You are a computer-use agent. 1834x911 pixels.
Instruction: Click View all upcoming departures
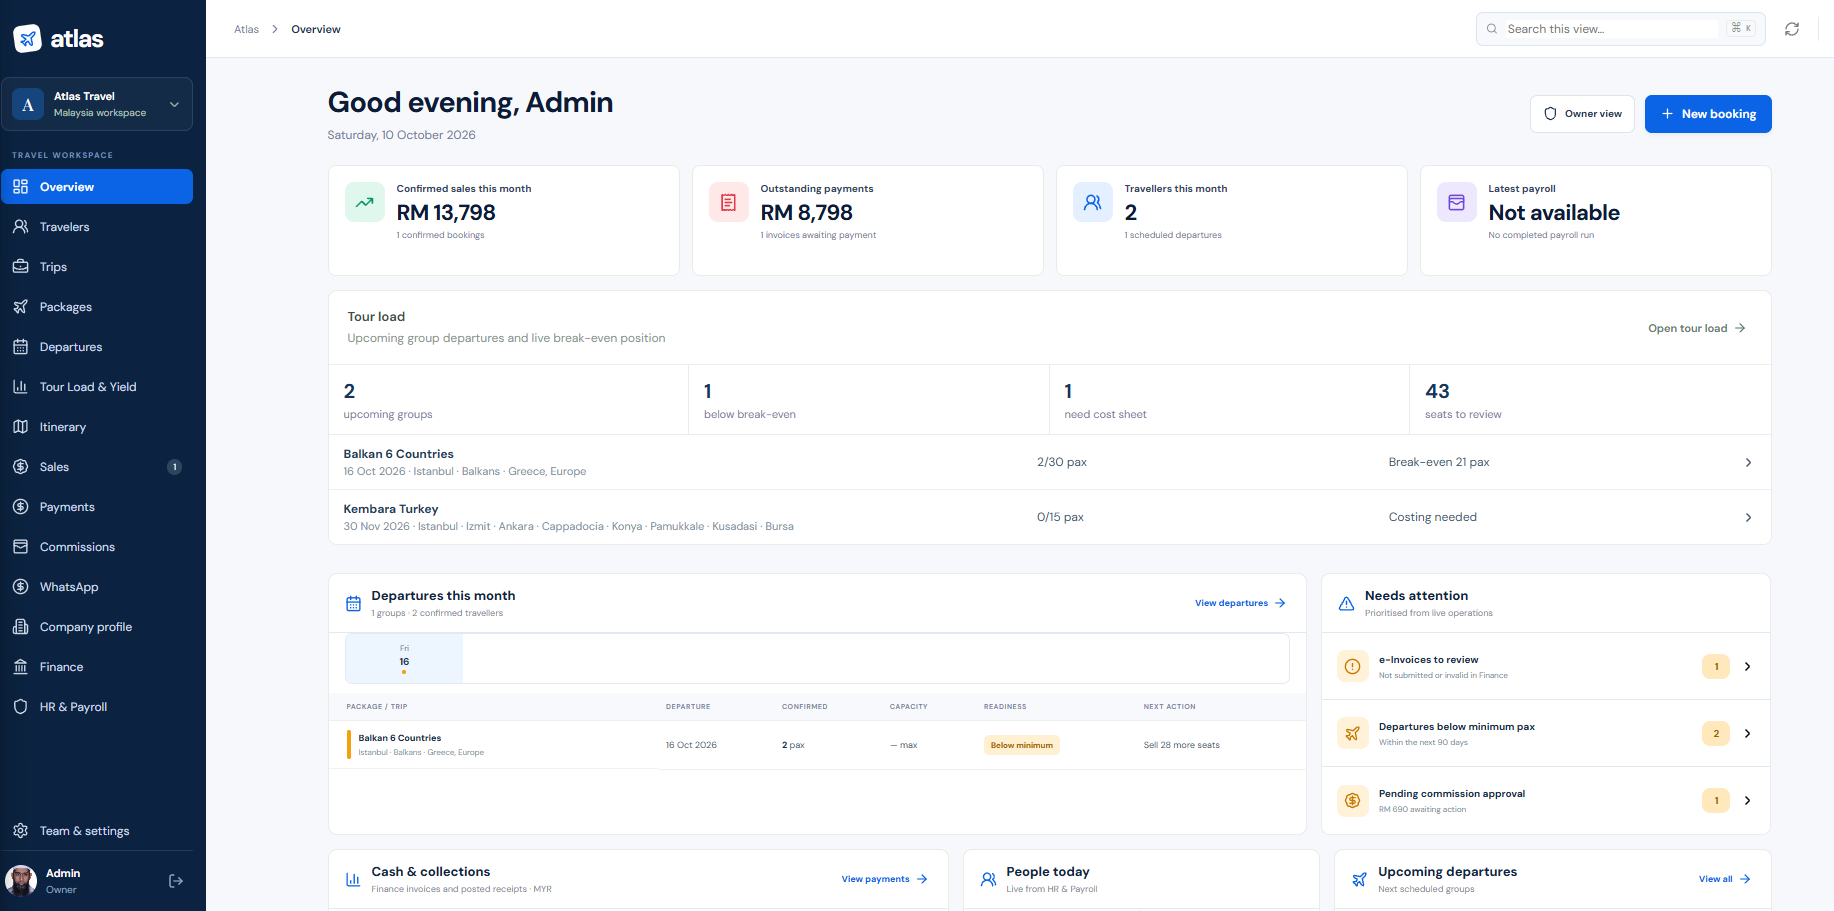[1724, 879]
